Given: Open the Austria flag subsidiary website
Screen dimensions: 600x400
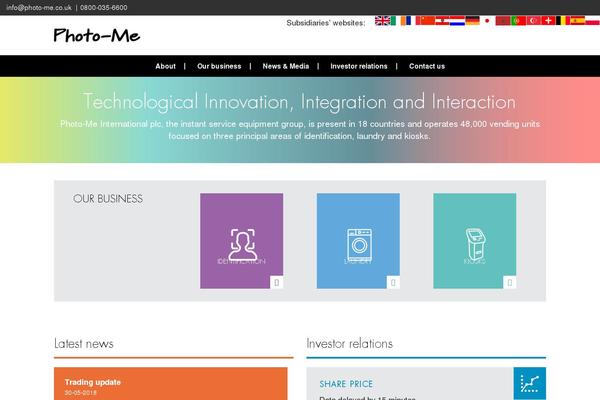Looking at the screenshot, I should 442,20.
